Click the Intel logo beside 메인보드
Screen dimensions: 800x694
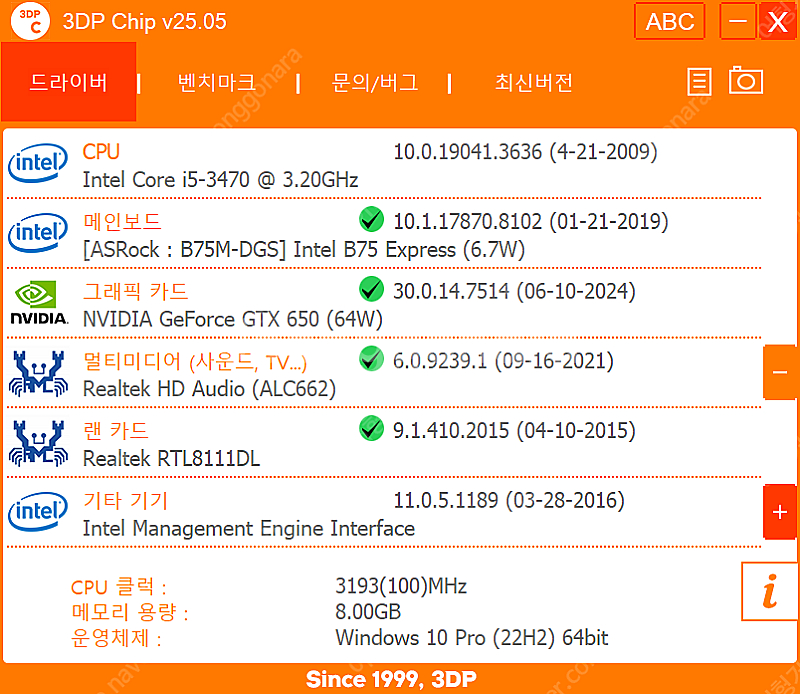coord(38,233)
